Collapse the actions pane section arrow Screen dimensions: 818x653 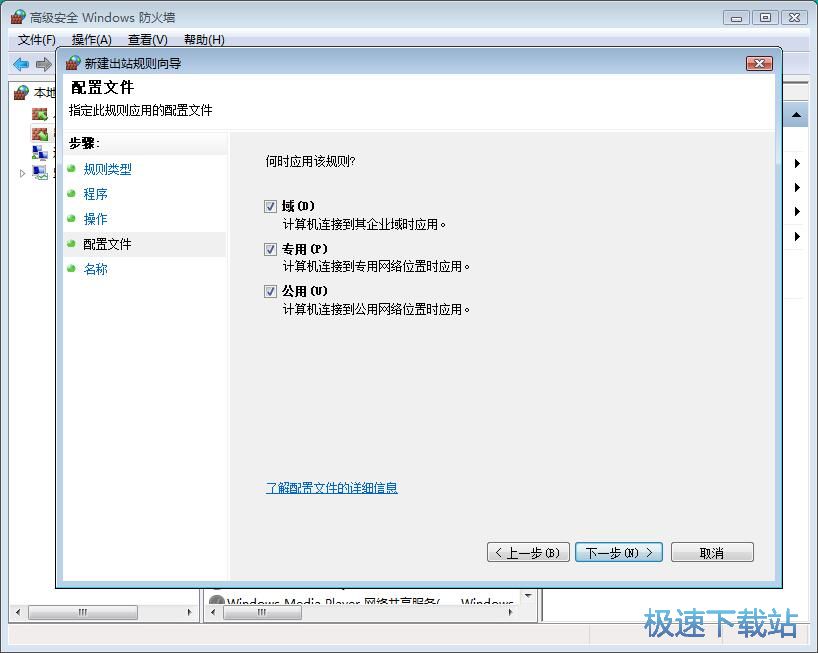tap(796, 115)
